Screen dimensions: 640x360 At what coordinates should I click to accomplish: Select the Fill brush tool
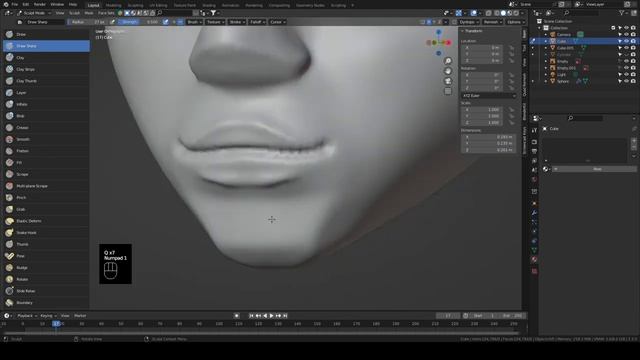(46, 162)
